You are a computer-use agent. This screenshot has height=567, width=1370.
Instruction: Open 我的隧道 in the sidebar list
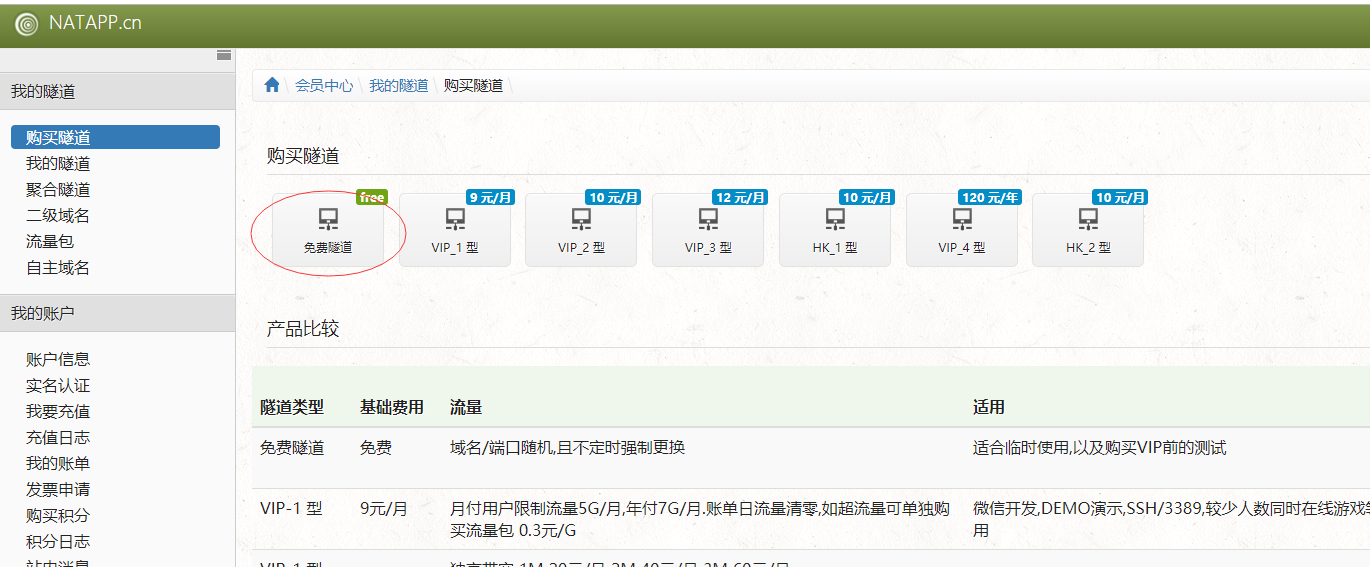[58, 163]
